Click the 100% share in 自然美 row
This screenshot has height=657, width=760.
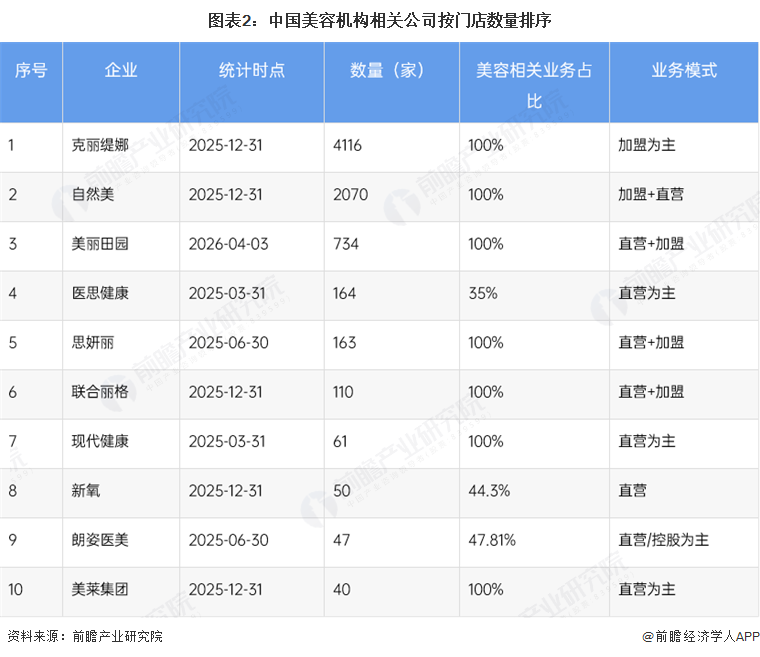click(486, 194)
